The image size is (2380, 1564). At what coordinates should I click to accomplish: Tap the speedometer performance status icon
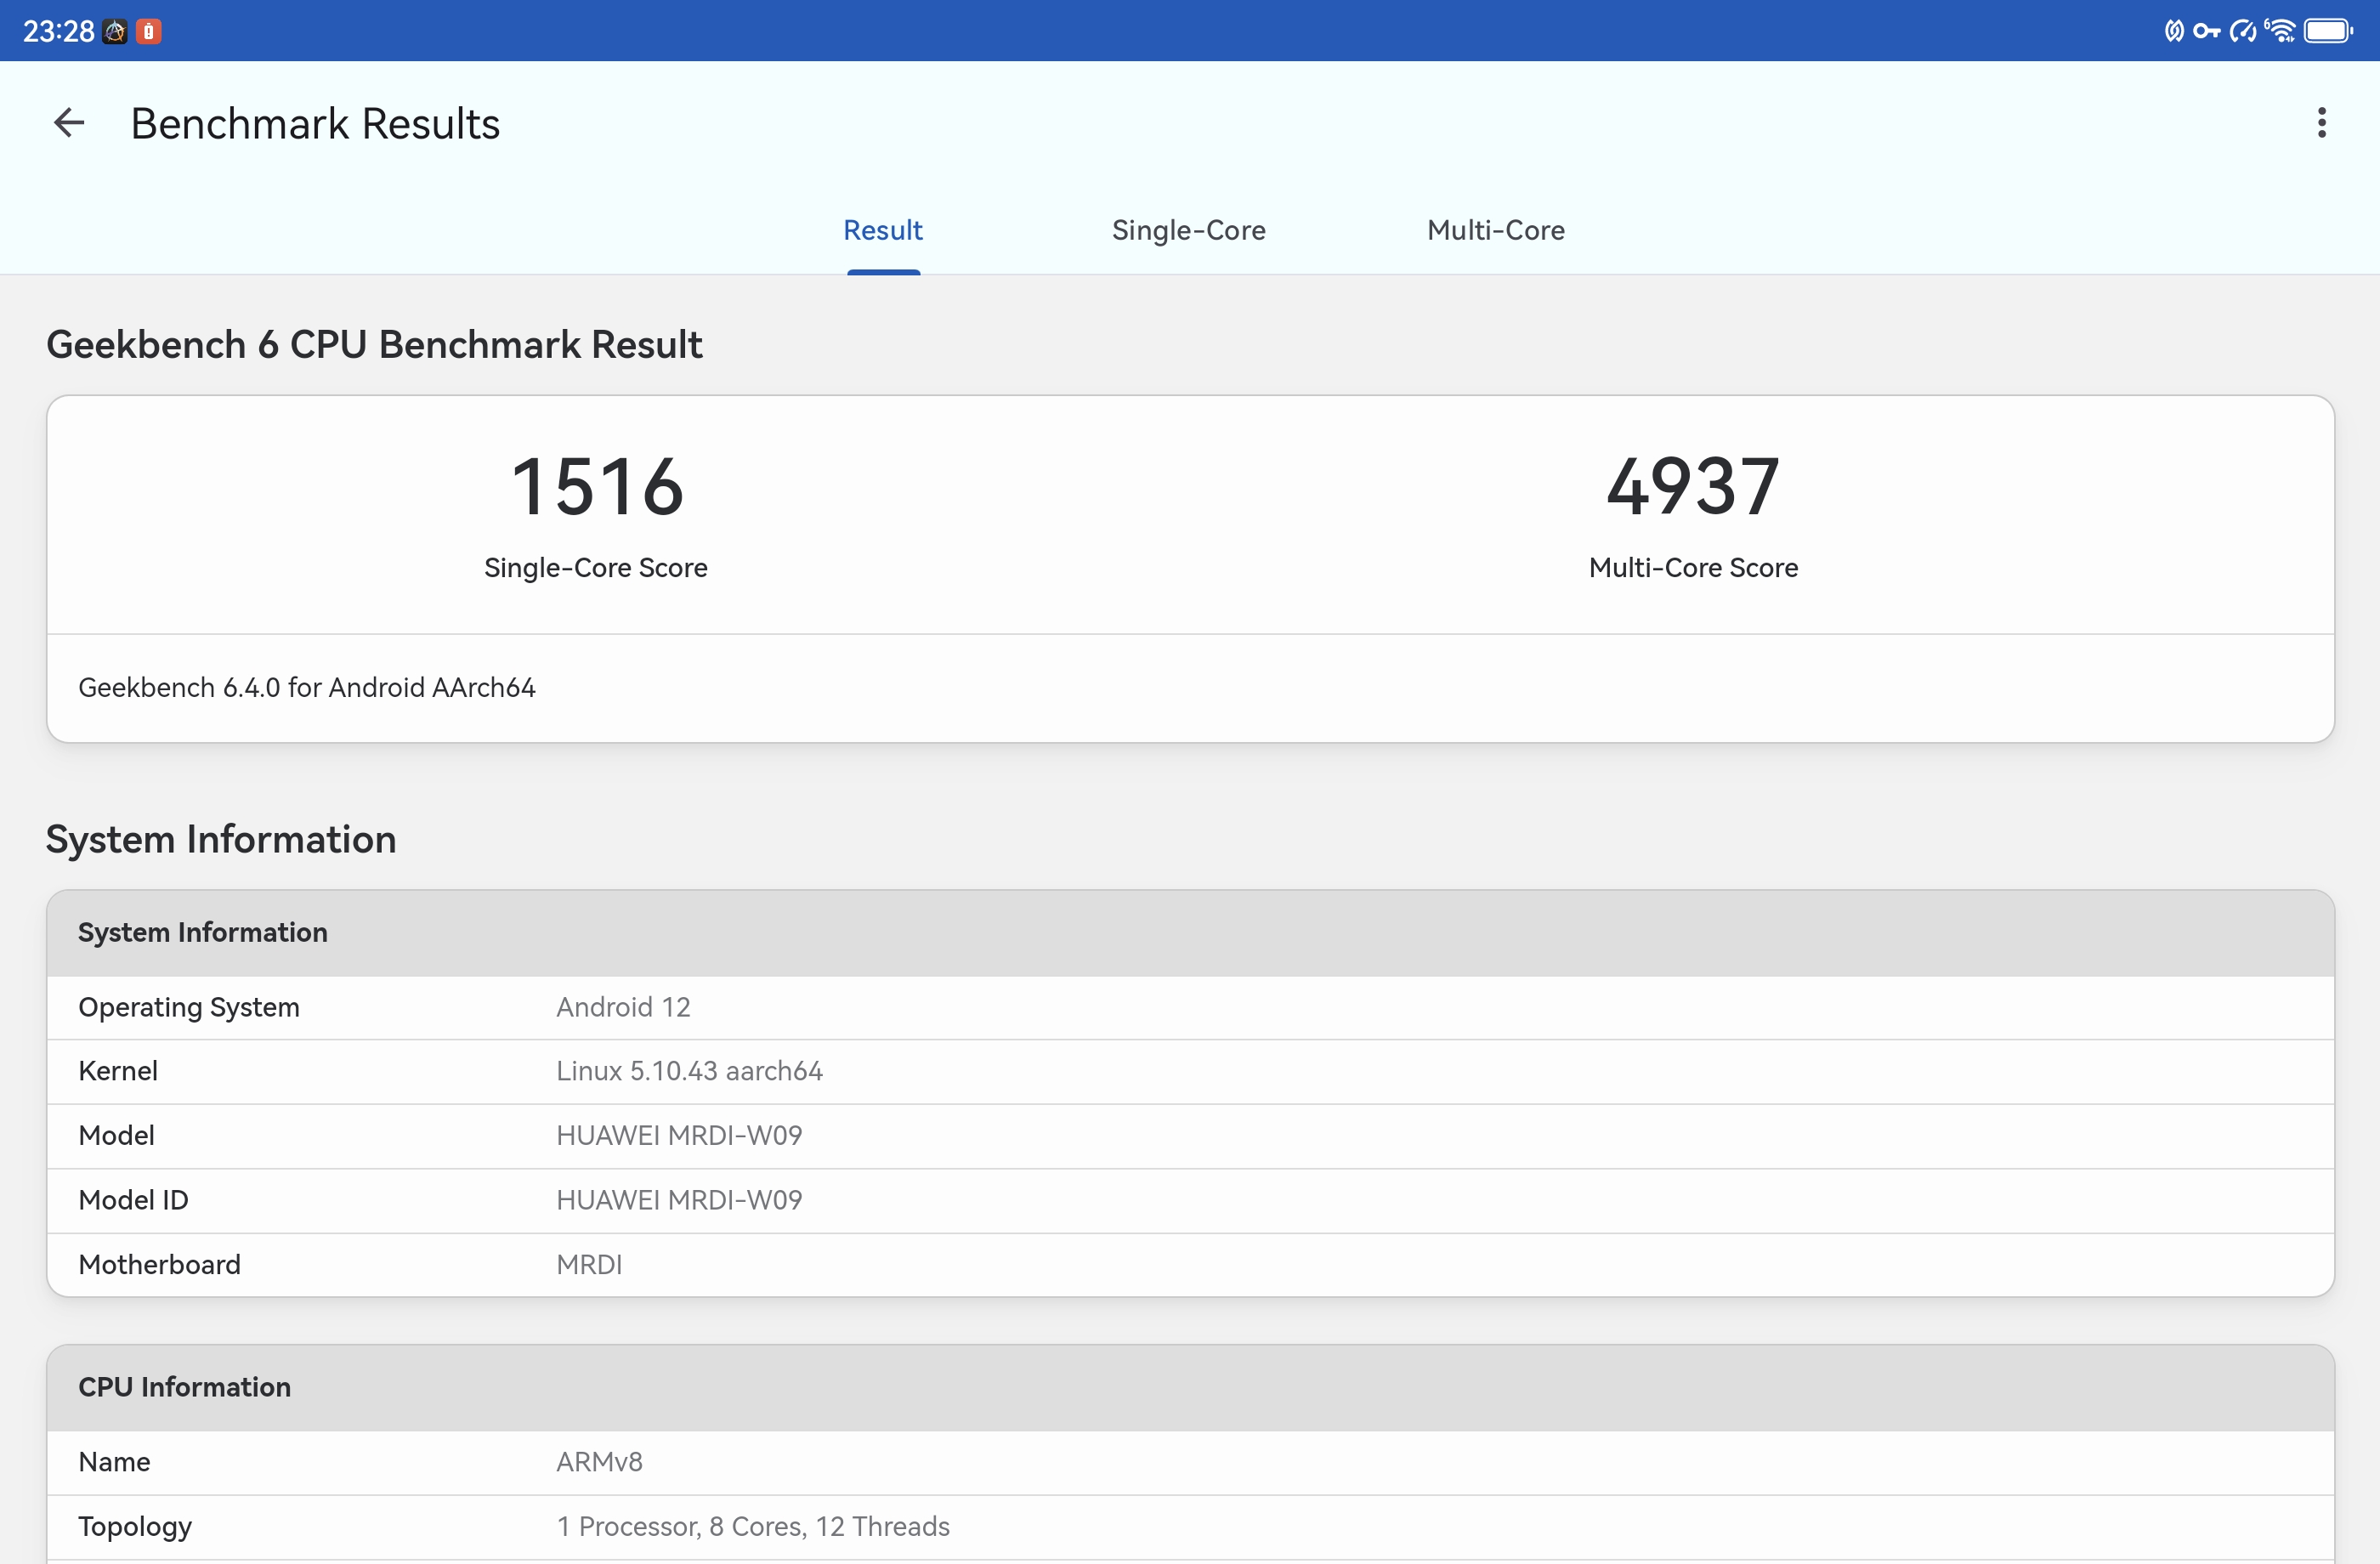click(2244, 31)
